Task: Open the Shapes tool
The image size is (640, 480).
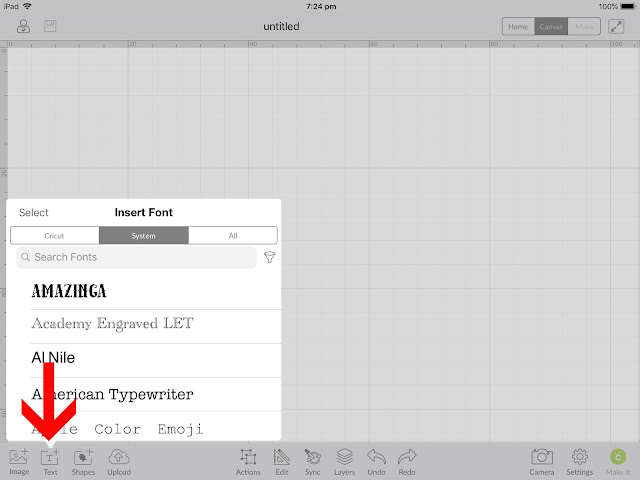Action: (83, 462)
